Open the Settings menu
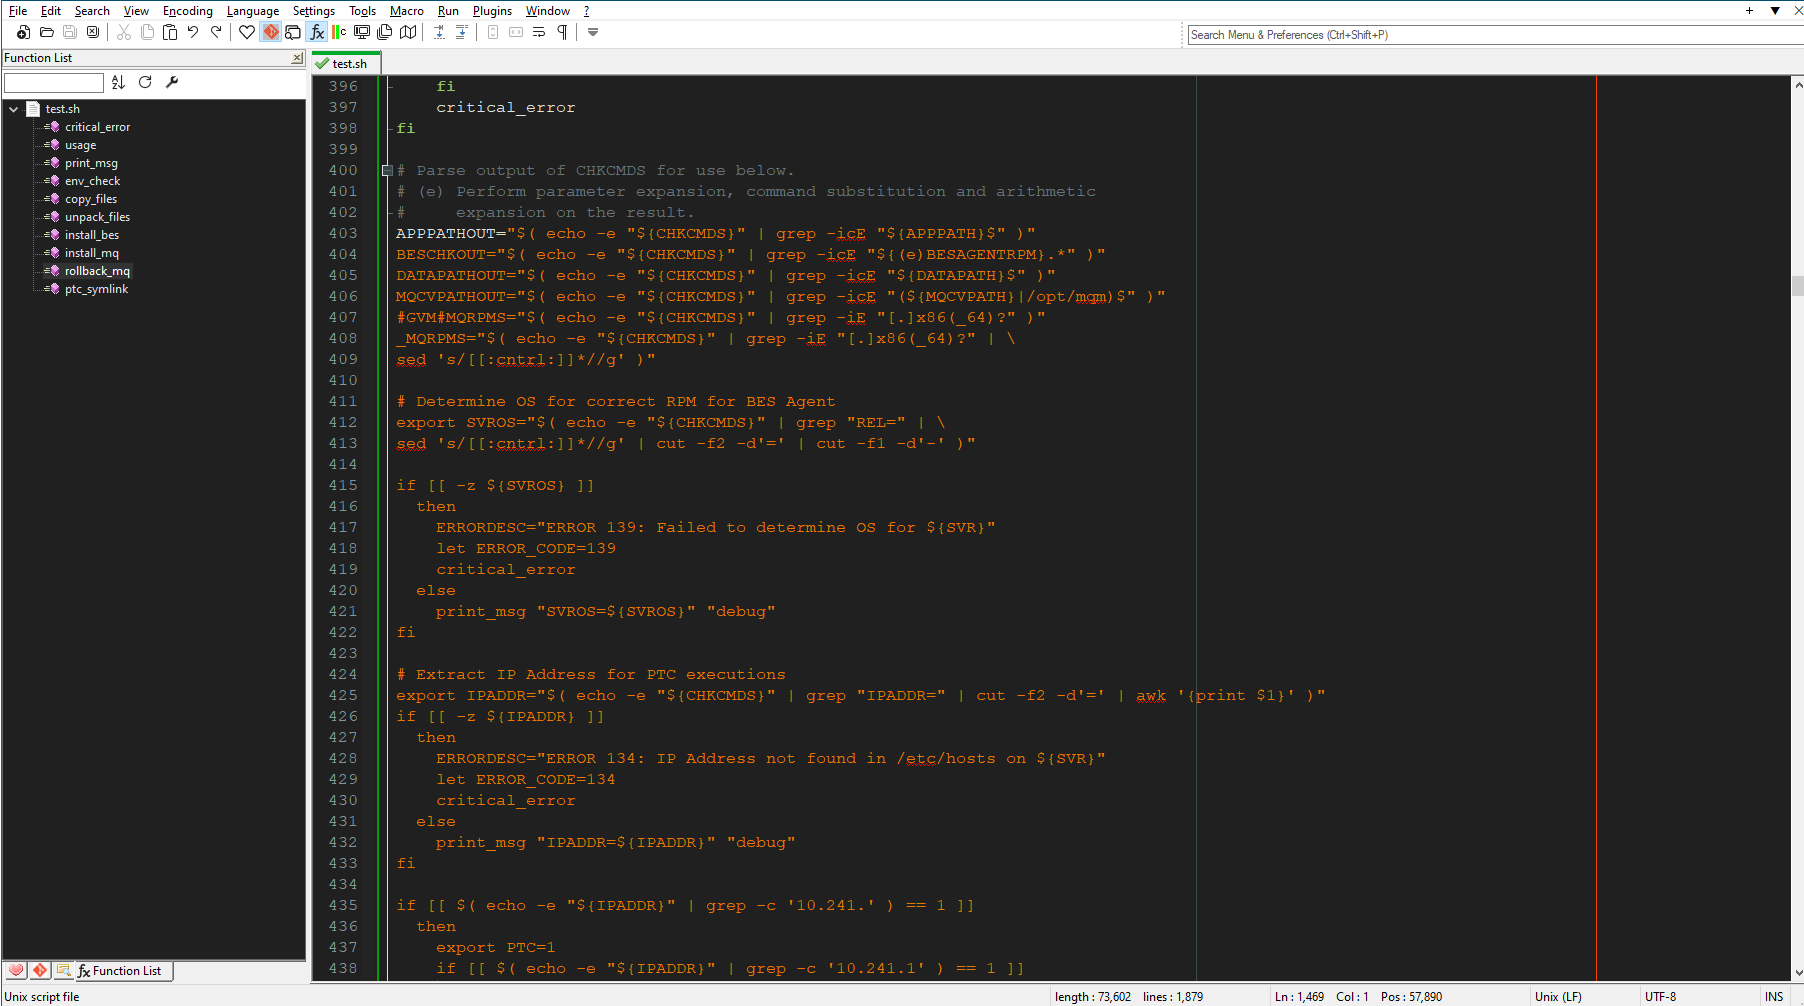This screenshot has width=1804, height=1006. tap(314, 11)
